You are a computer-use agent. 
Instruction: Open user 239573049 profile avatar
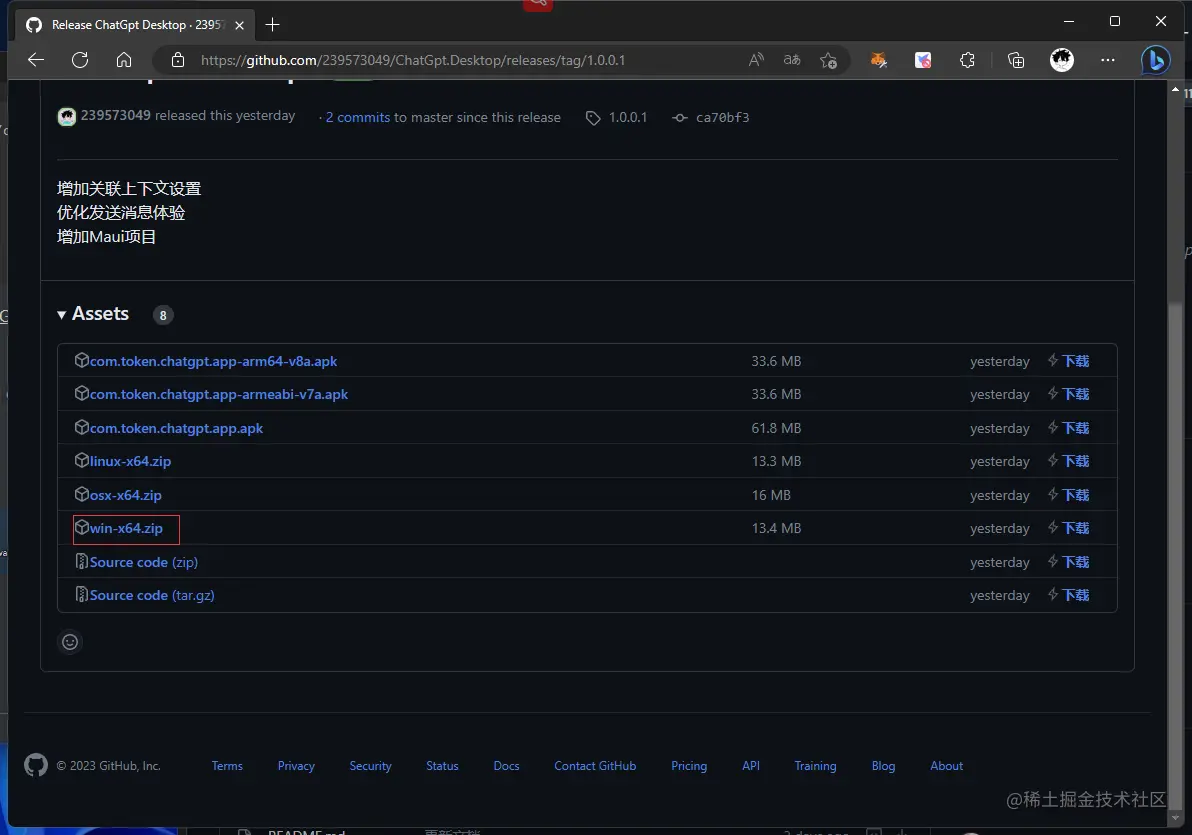tap(67, 116)
